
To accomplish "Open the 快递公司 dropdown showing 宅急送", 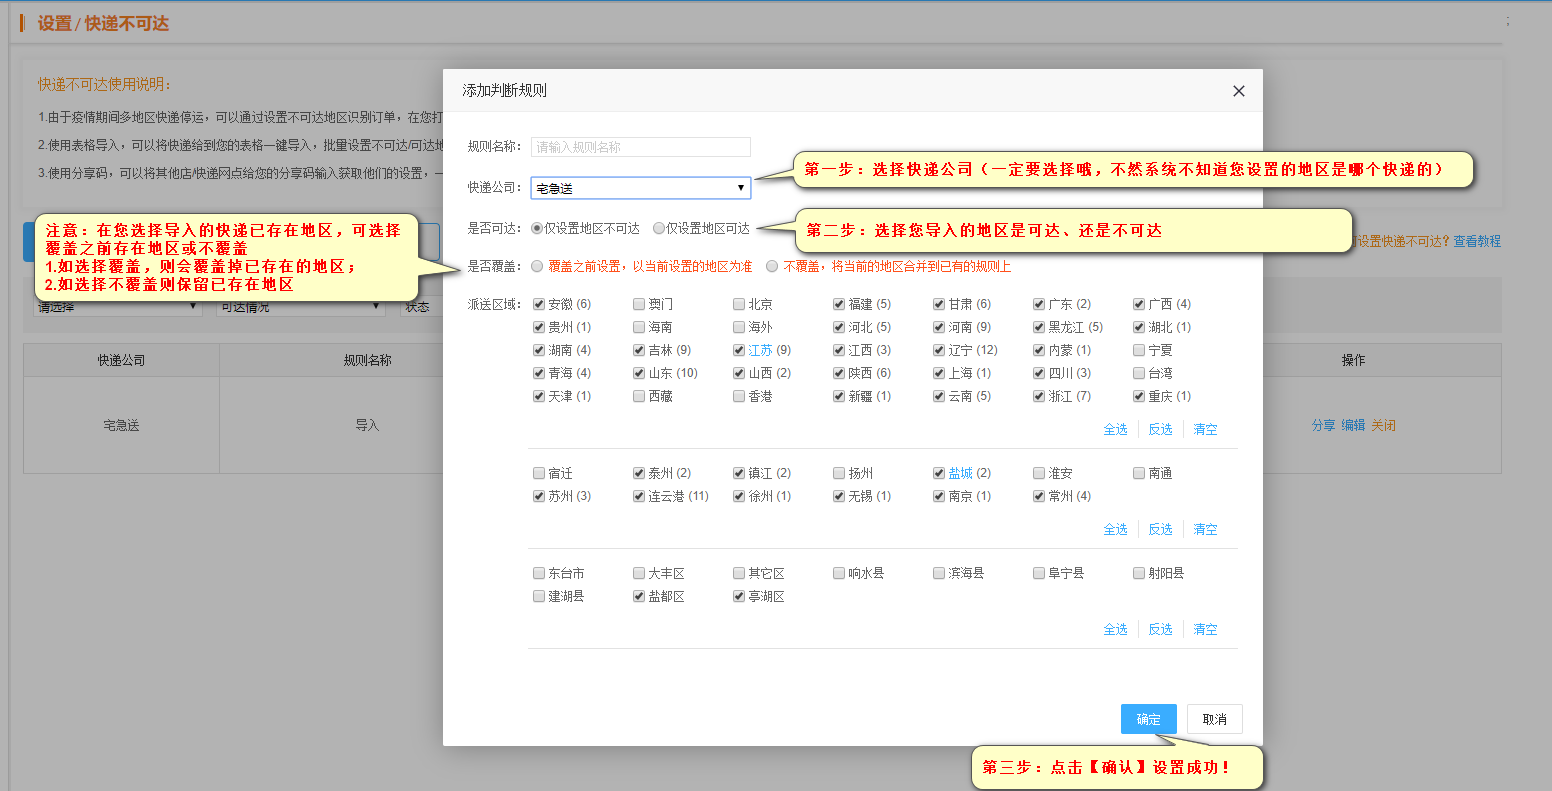I will [641, 188].
